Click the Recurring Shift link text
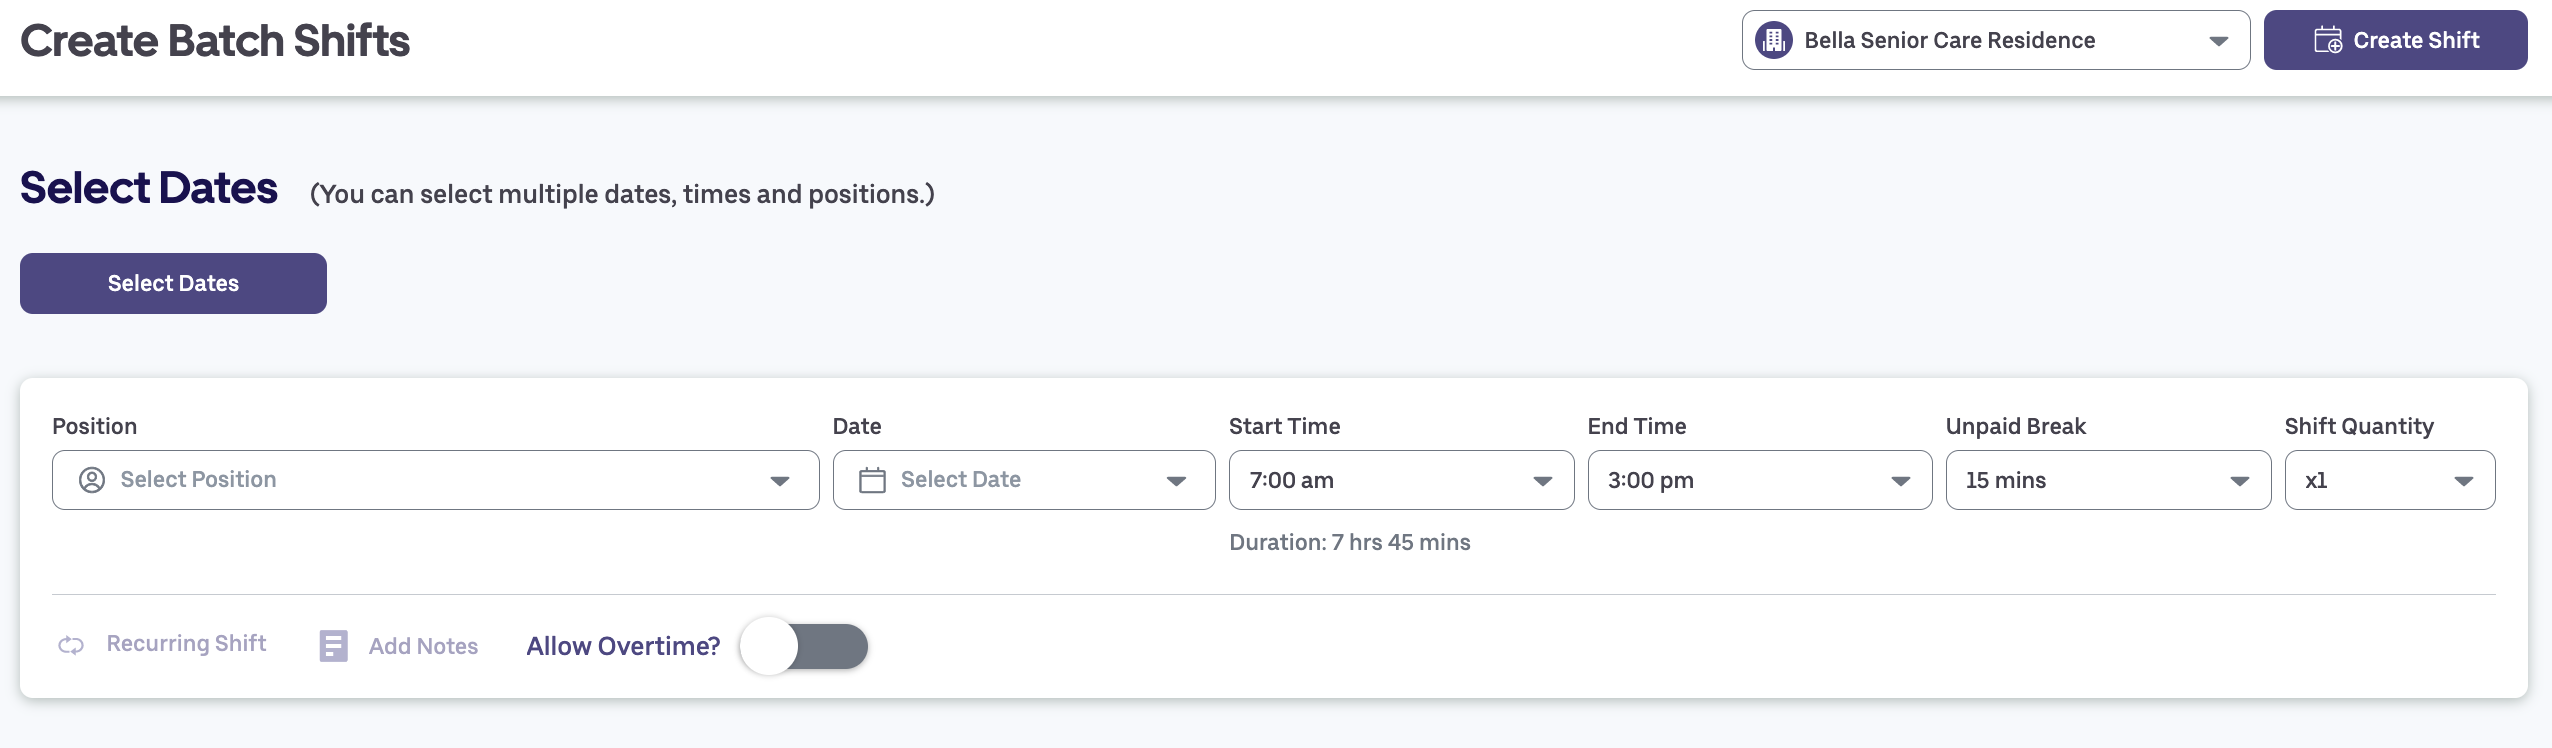 coord(186,643)
